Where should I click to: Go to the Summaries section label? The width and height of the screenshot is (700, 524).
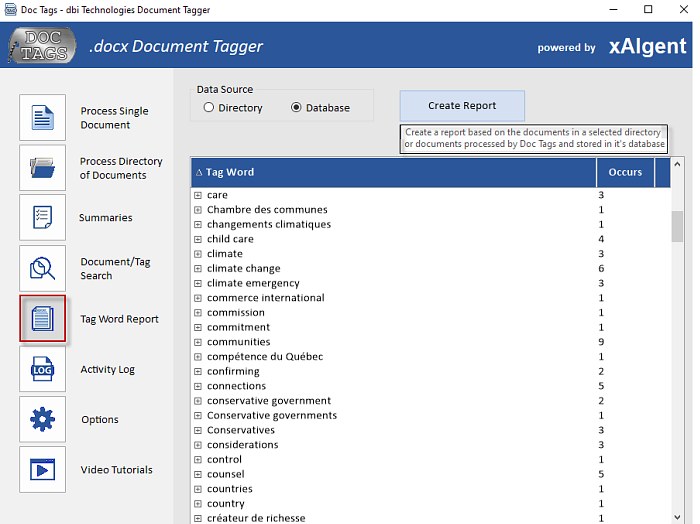(x=106, y=218)
